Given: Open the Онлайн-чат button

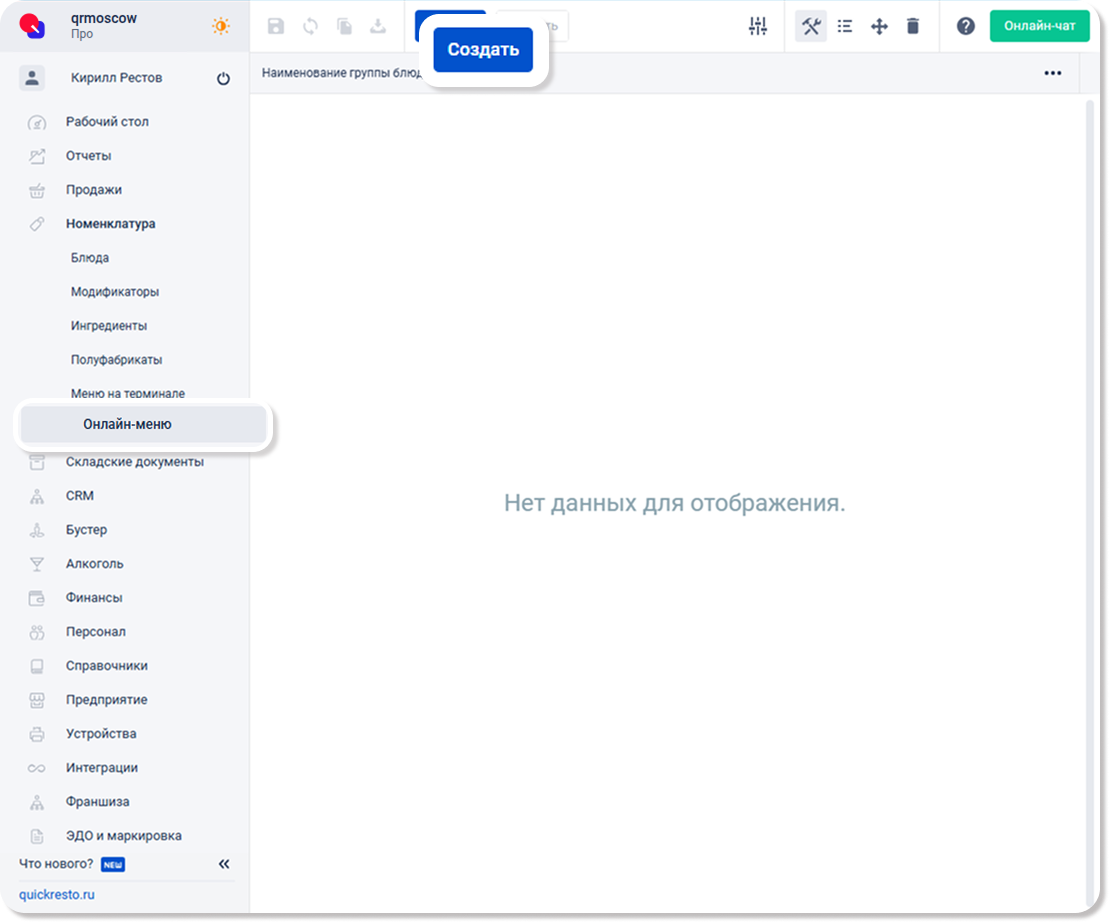Looking at the screenshot, I should click(x=1040, y=27).
